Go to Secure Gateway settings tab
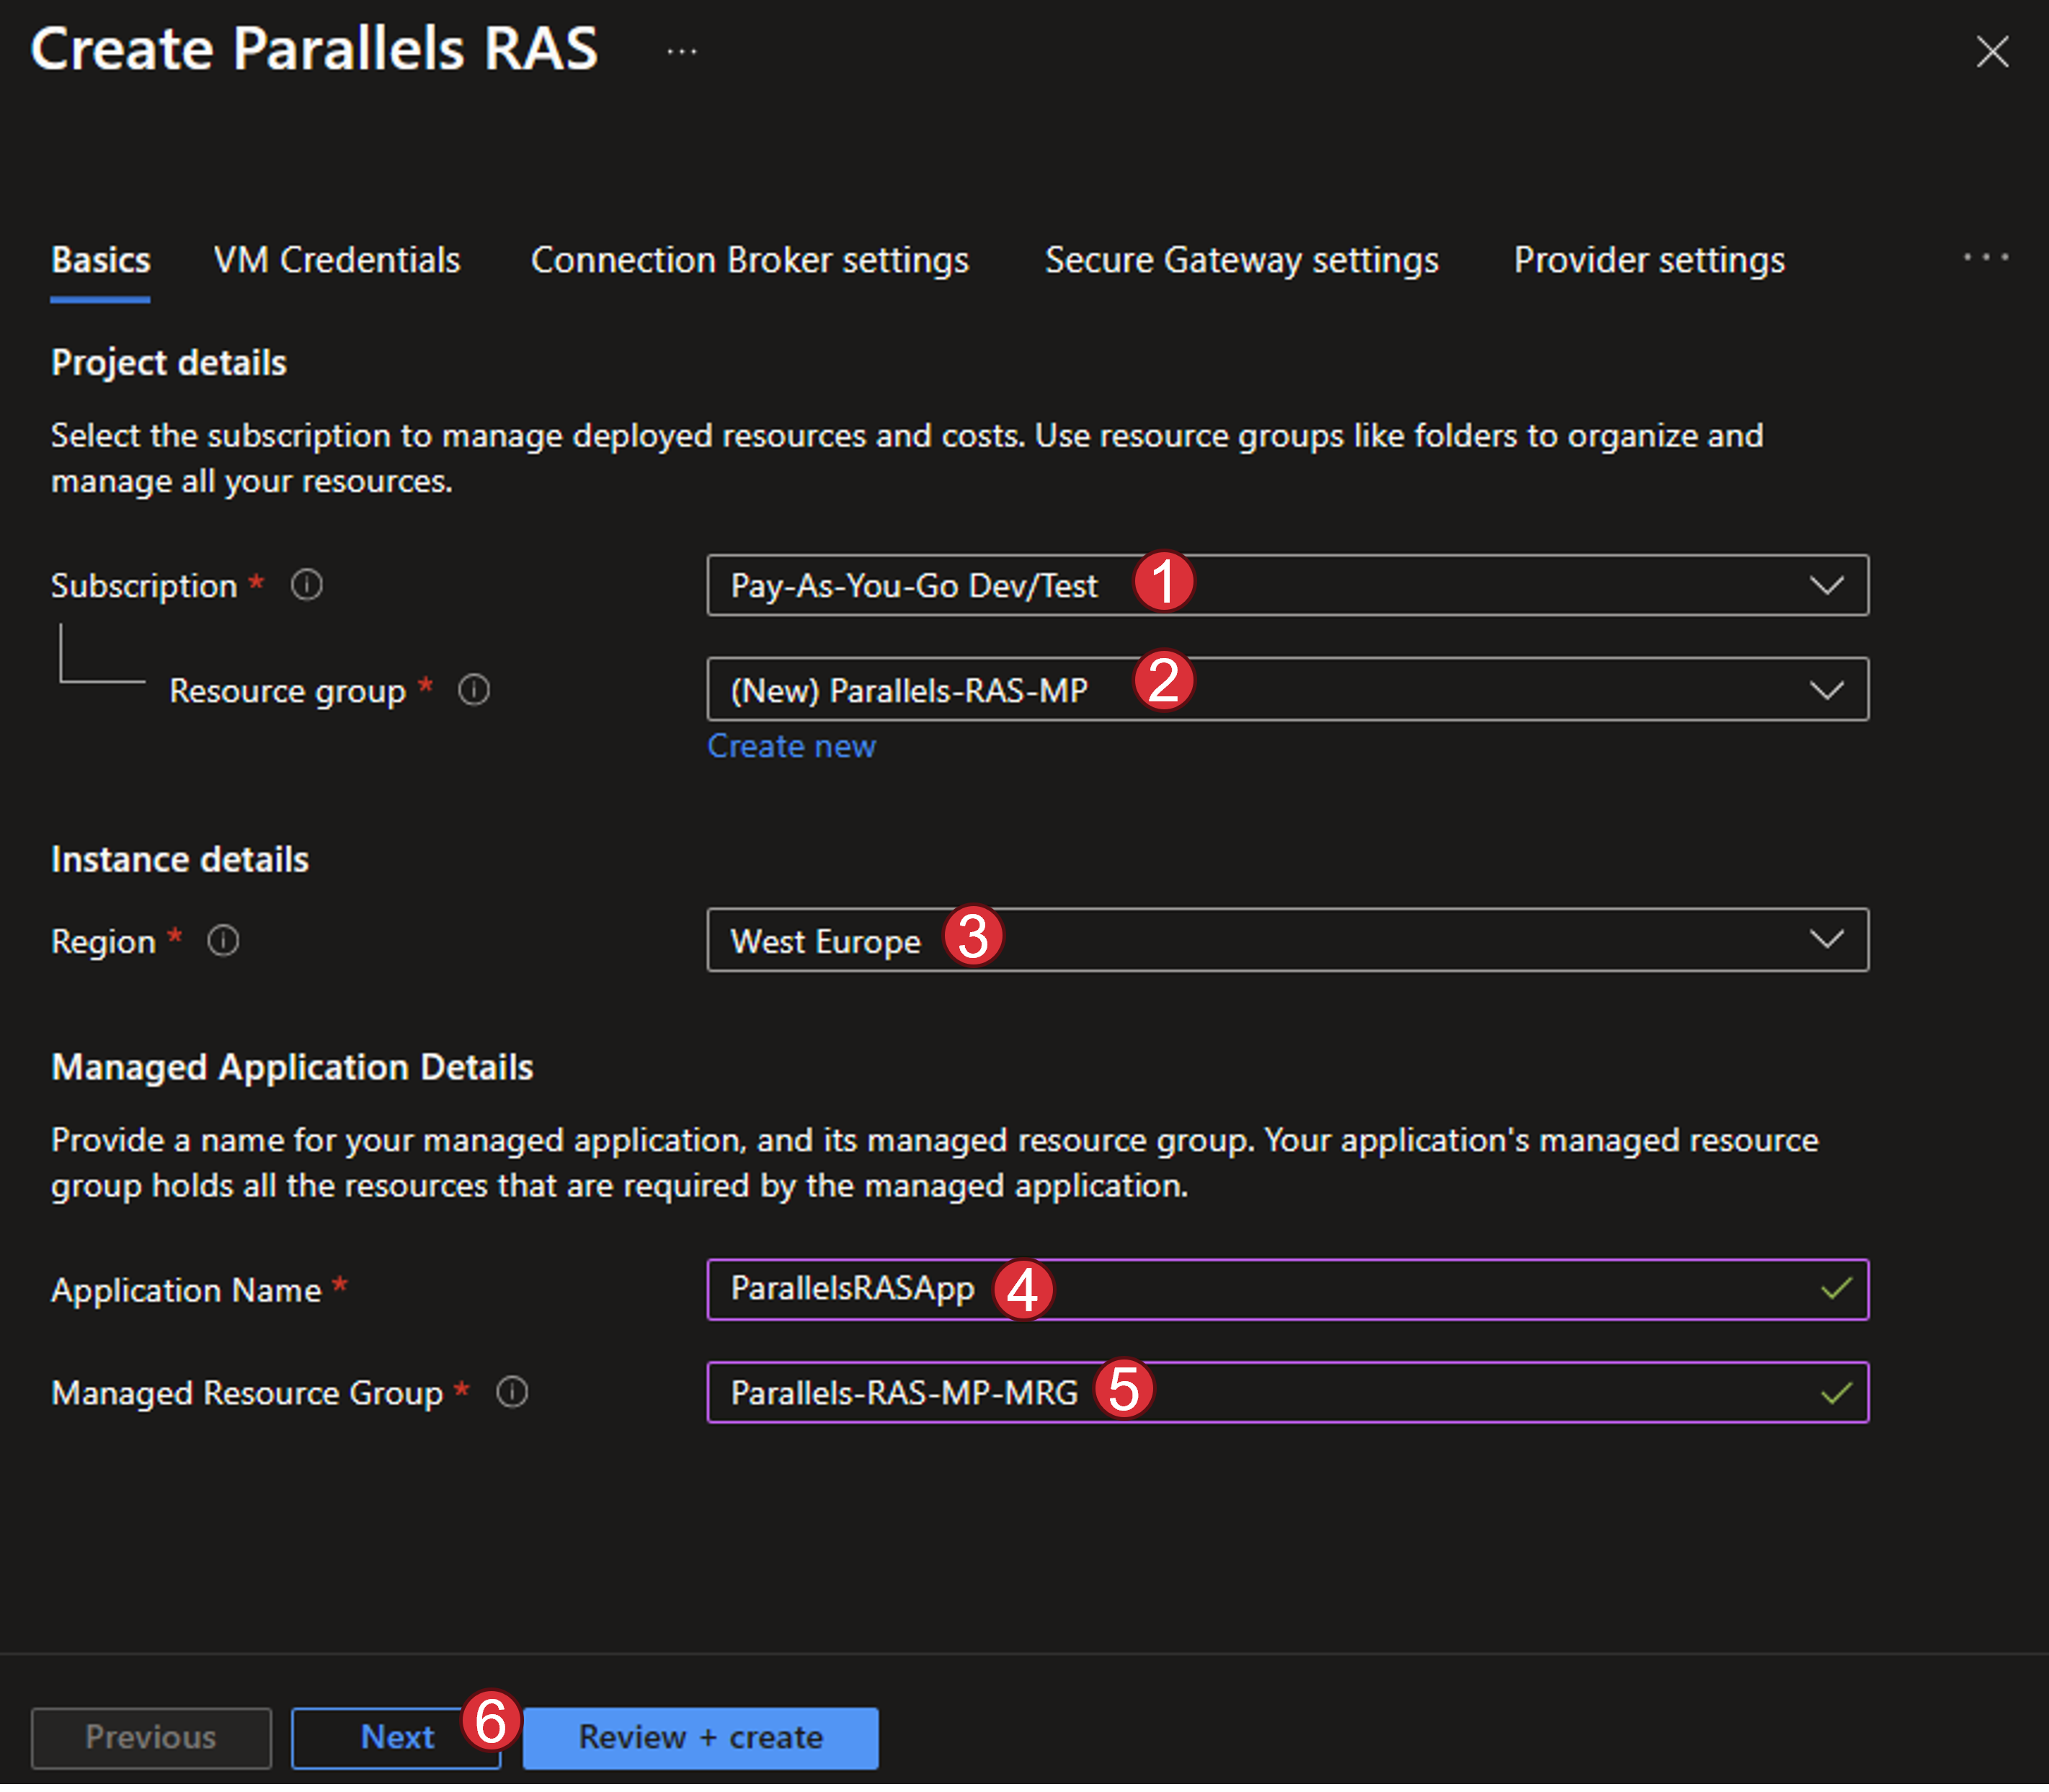 [1241, 260]
